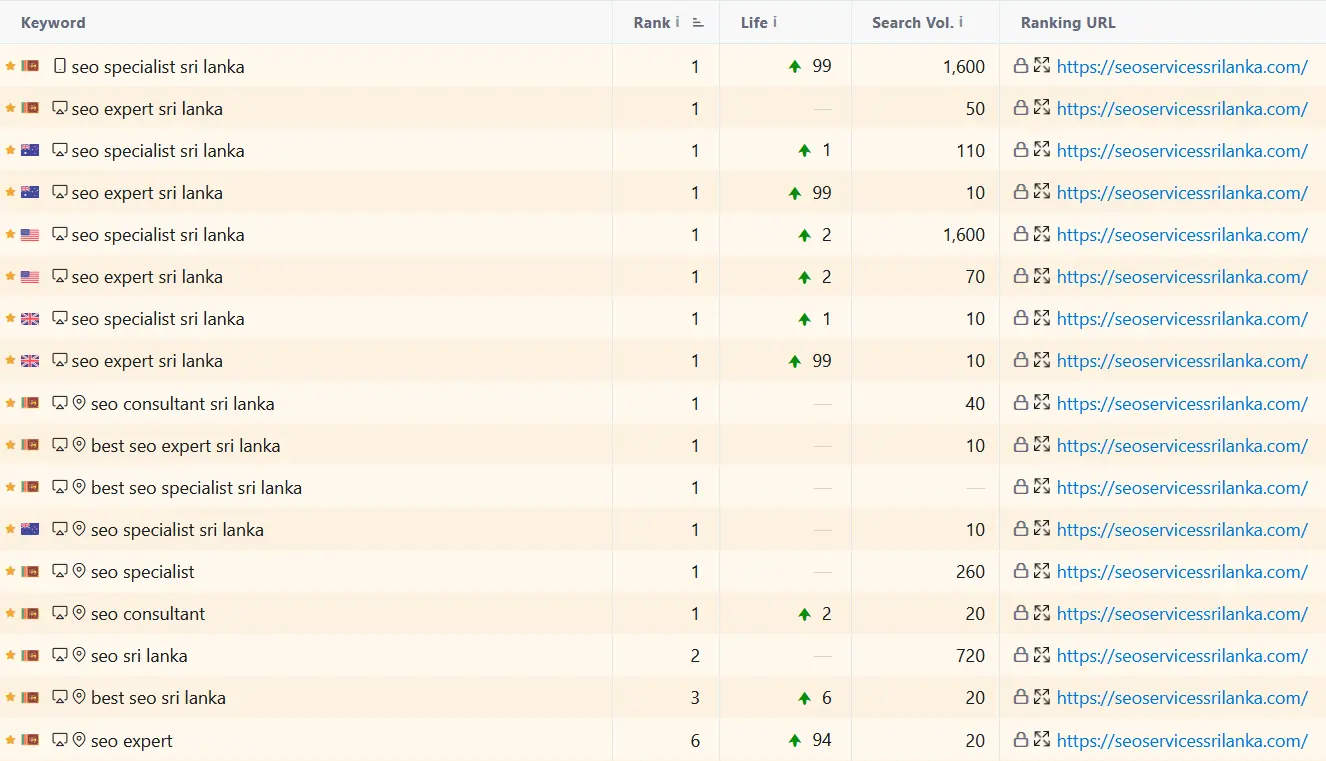Toggle the favorite star on the "seo expert" keyword

[8, 739]
